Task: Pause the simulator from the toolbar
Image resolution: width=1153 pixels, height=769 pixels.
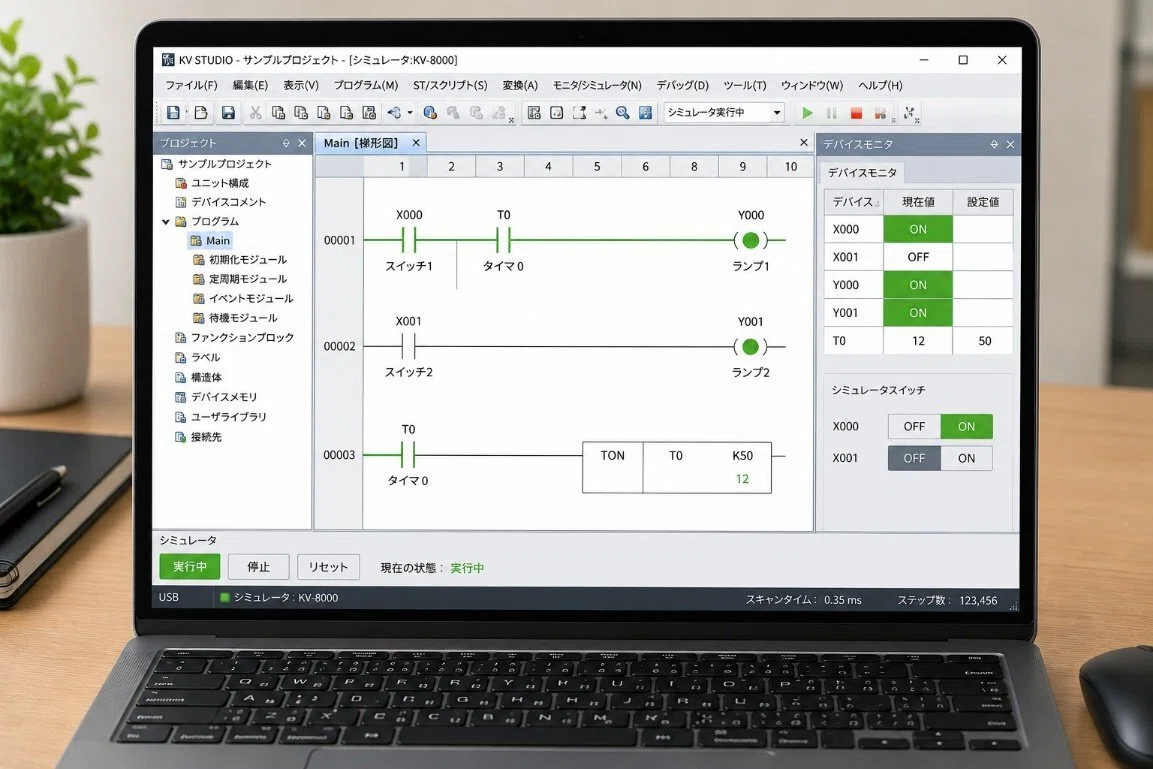Action: (832, 113)
